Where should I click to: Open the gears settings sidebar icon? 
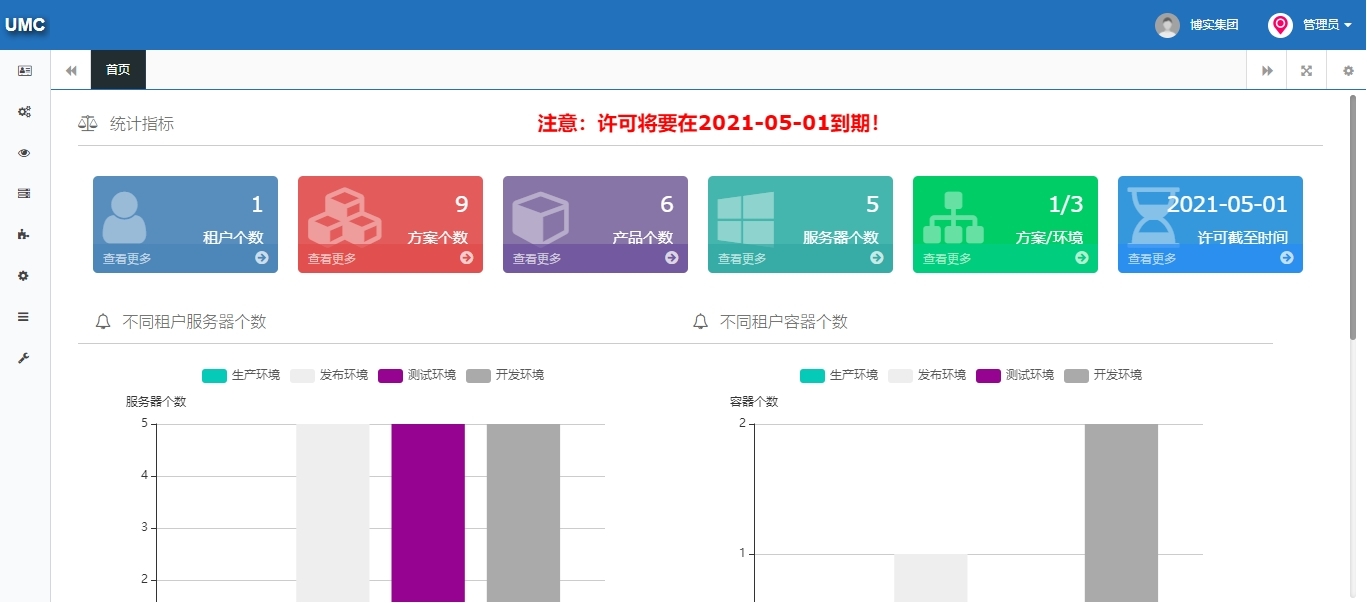(25, 112)
